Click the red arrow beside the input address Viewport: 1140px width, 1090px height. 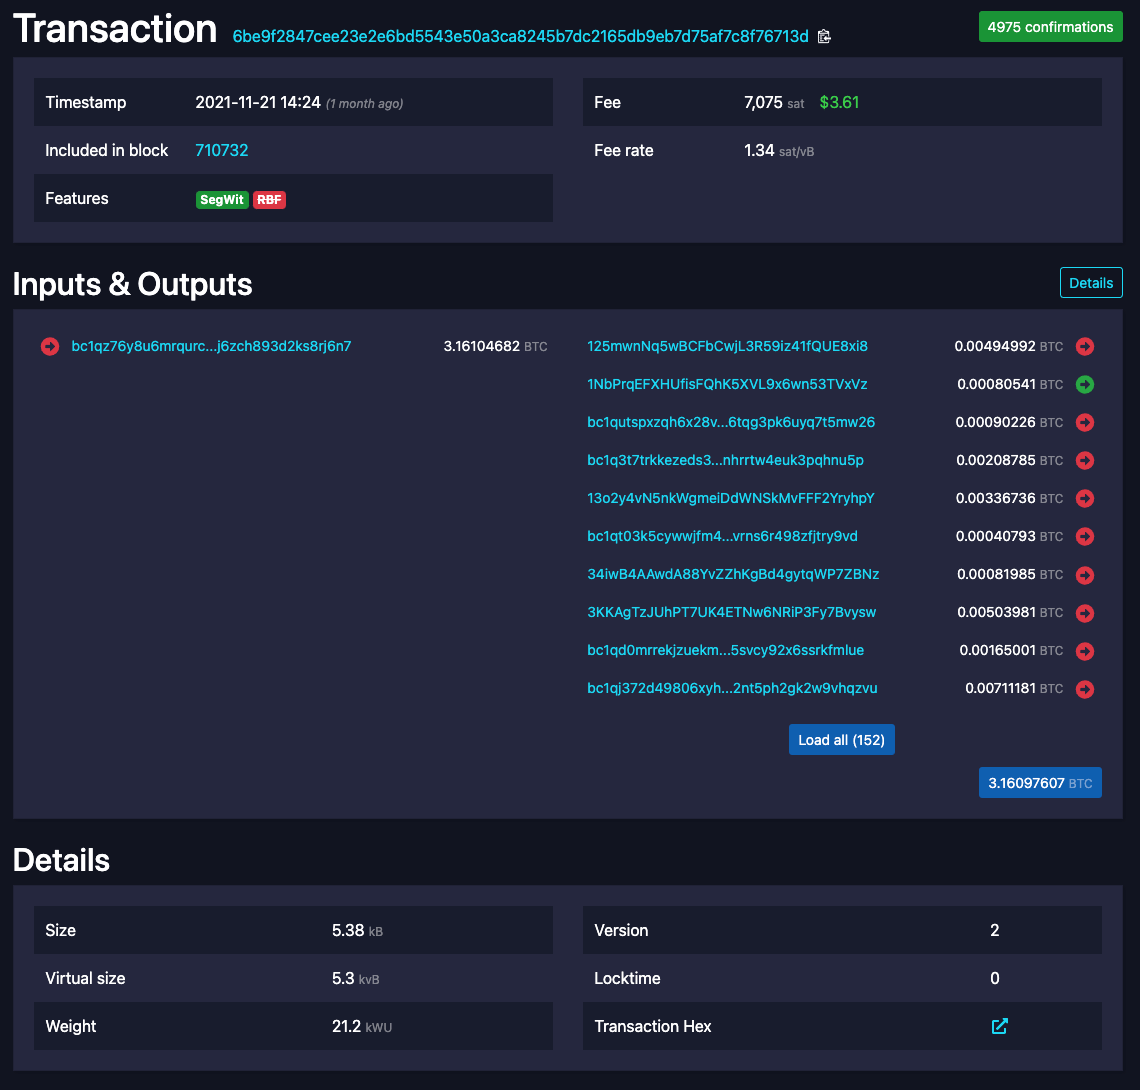coord(50,346)
